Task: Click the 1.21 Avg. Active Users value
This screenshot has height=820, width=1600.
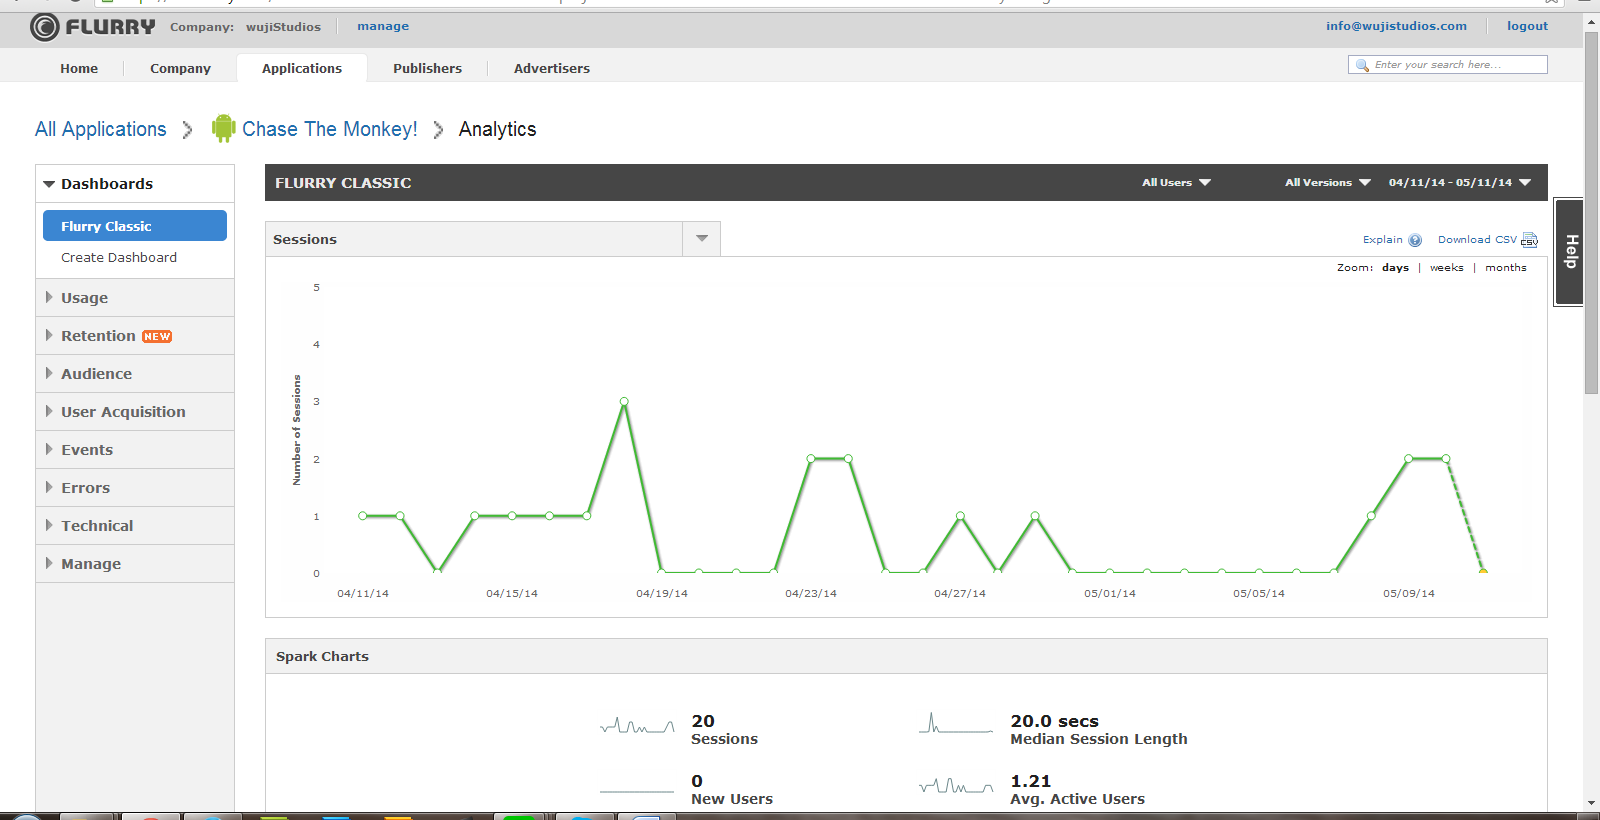Action: point(1030,781)
